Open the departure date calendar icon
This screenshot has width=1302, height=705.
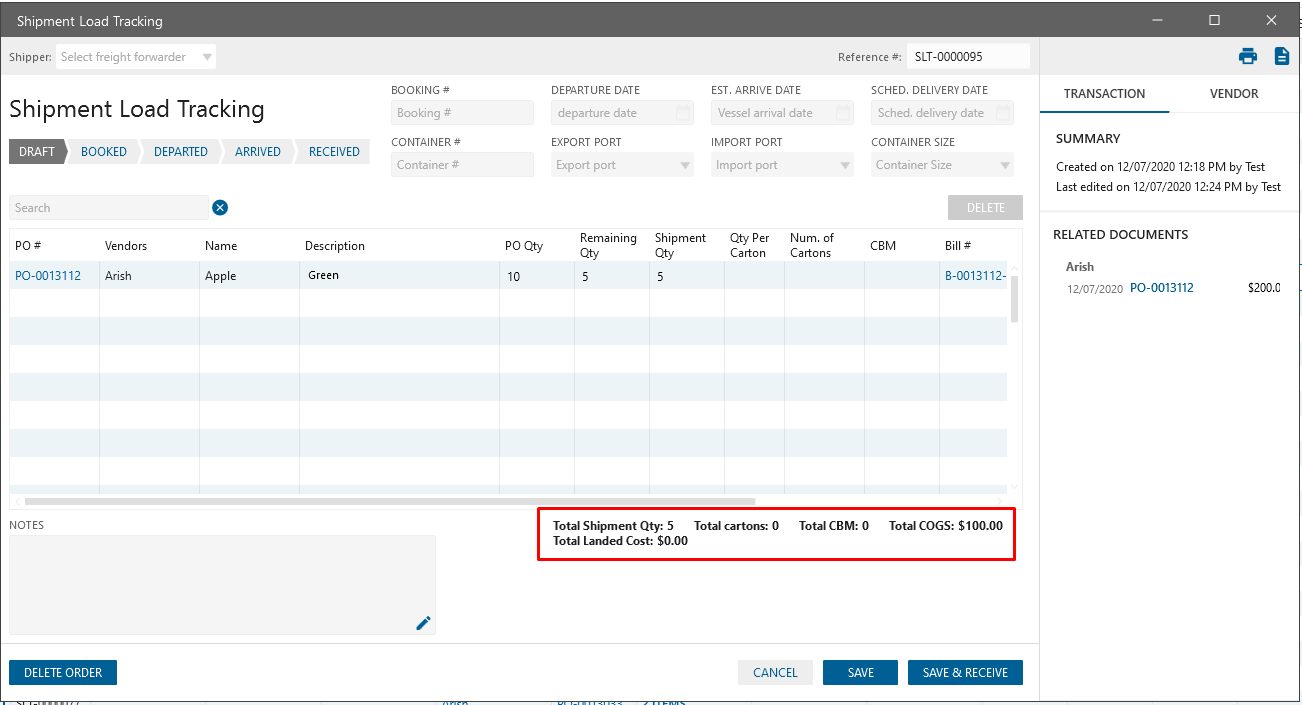click(x=683, y=113)
